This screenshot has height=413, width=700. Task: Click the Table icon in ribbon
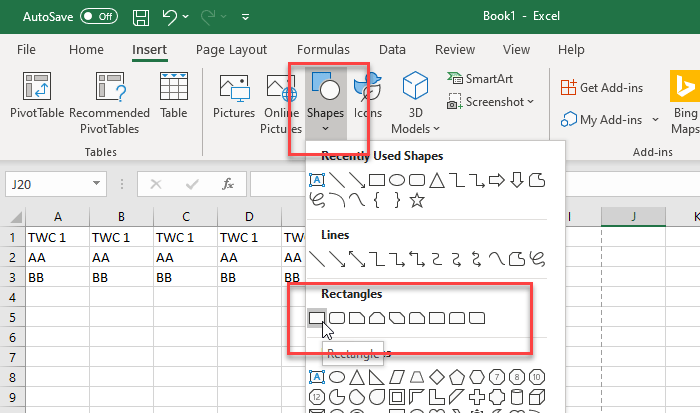pos(174,102)
